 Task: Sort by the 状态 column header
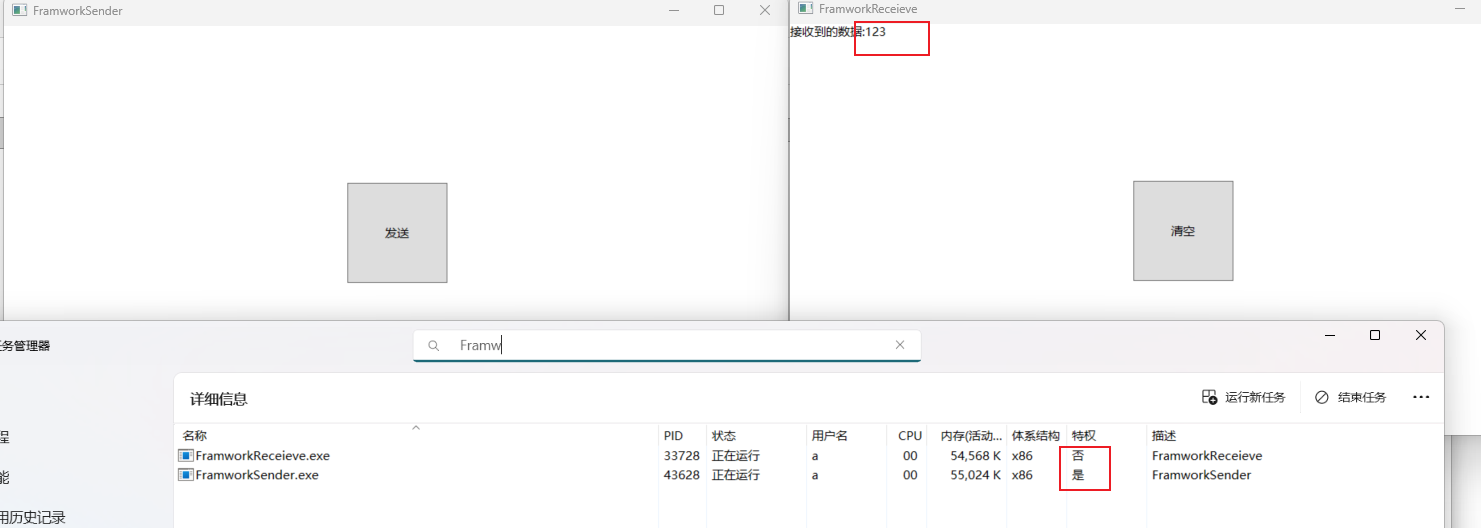[x=723, y=436]
